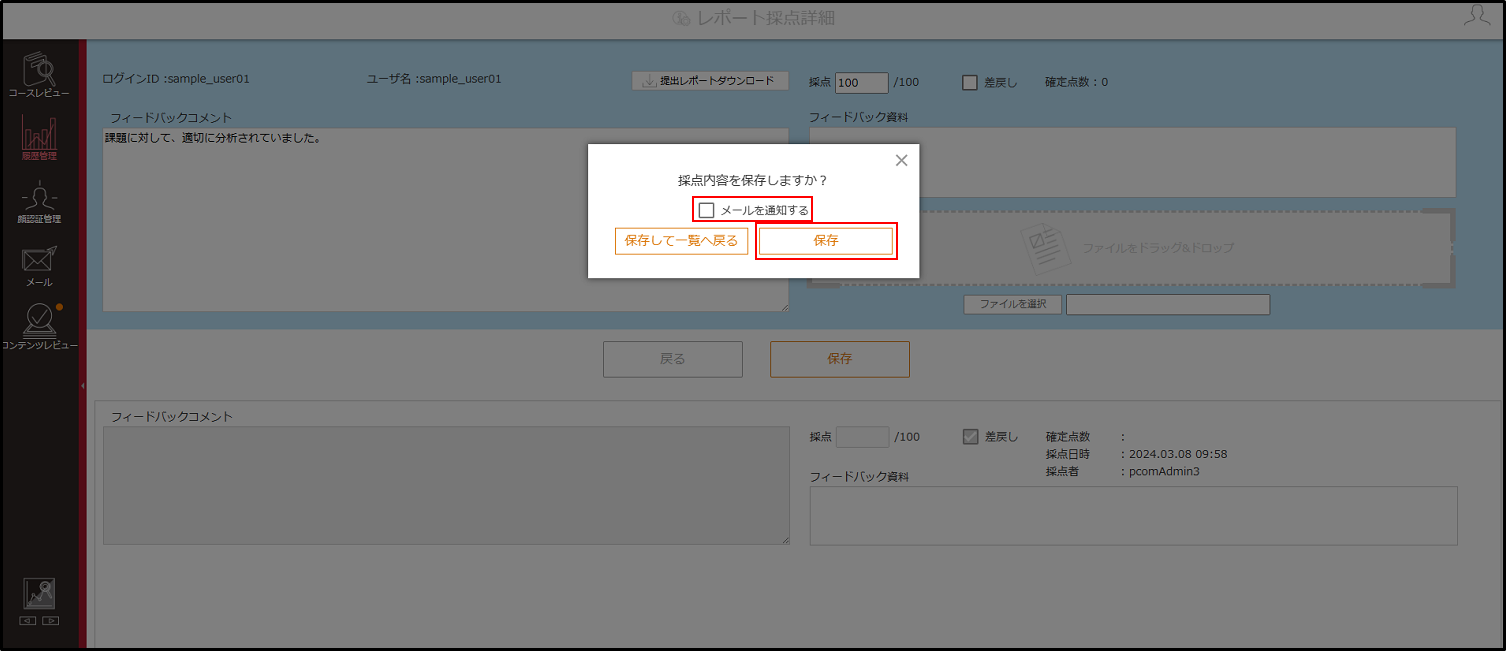Click the file name field beside ファイルを選択

1168,304
